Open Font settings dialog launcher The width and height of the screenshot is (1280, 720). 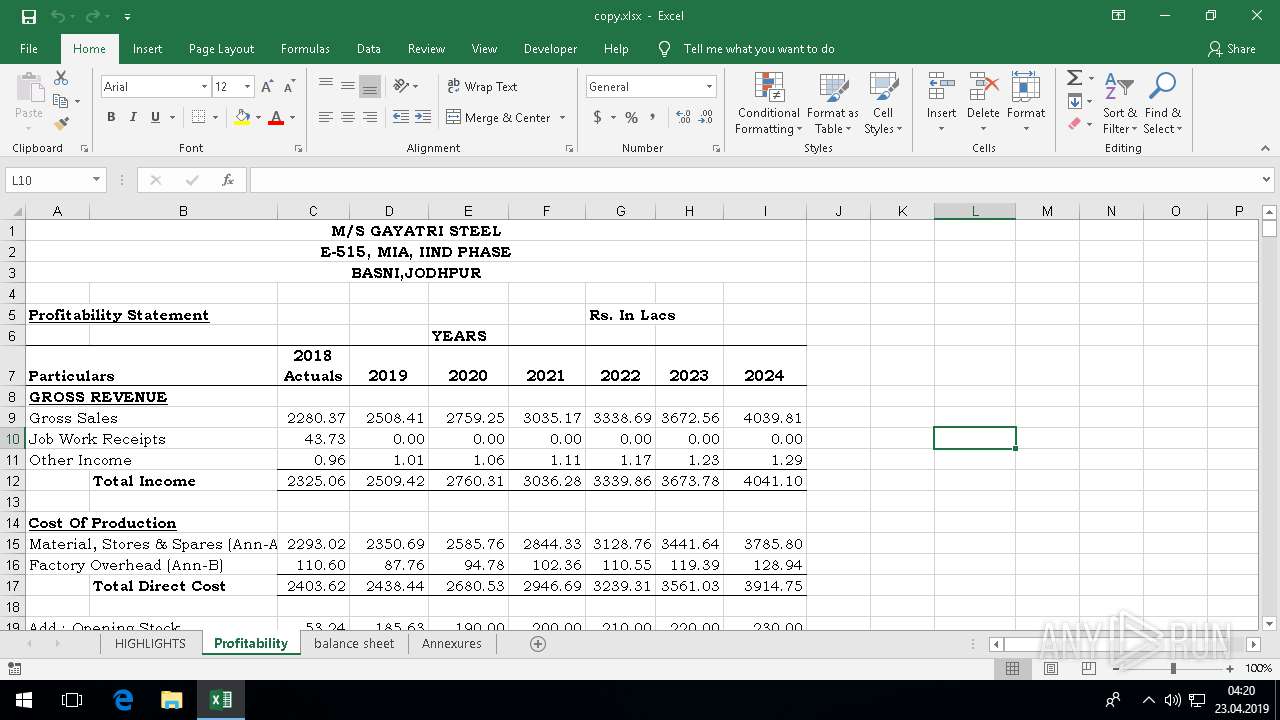pos(299,148)
